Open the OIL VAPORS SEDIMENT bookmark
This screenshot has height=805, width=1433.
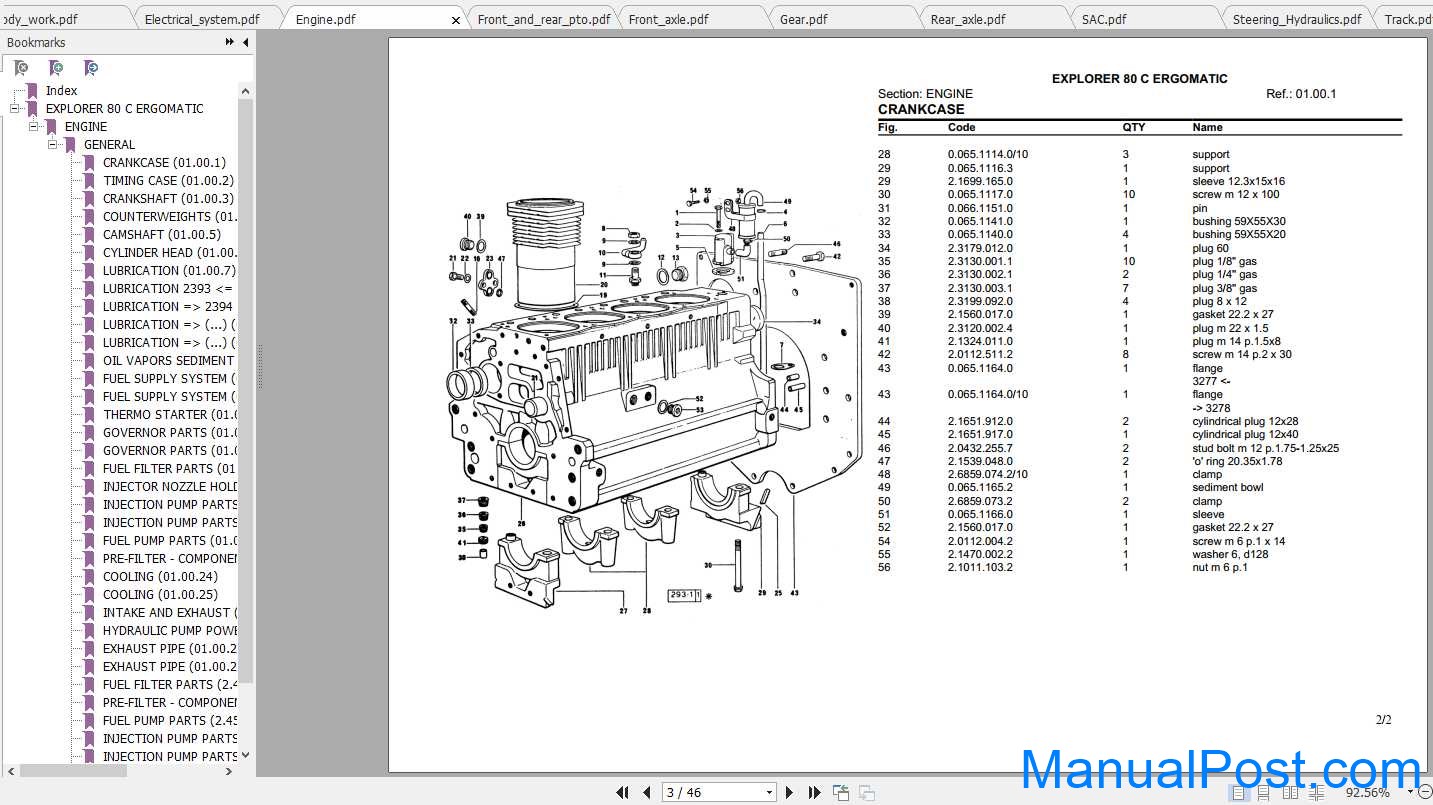168,360
